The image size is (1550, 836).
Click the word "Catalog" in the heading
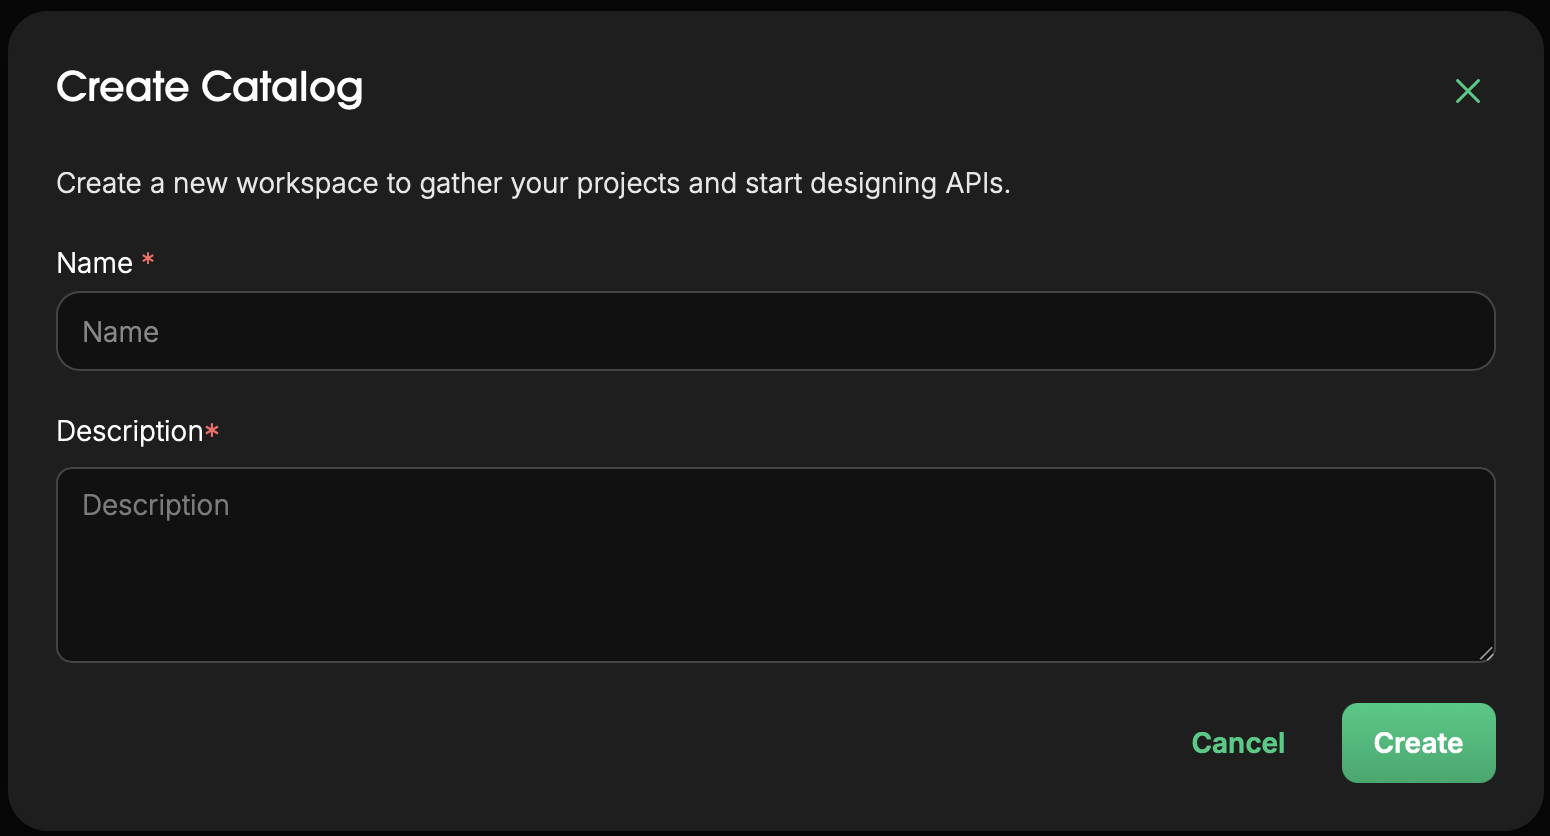pyautogui.click(x=281, y=88)
